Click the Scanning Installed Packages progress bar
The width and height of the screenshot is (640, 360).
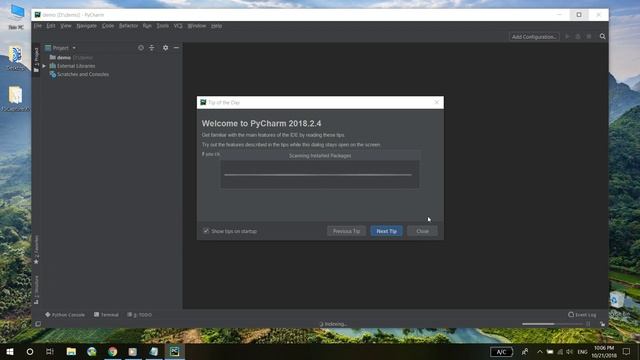point(318,175)
